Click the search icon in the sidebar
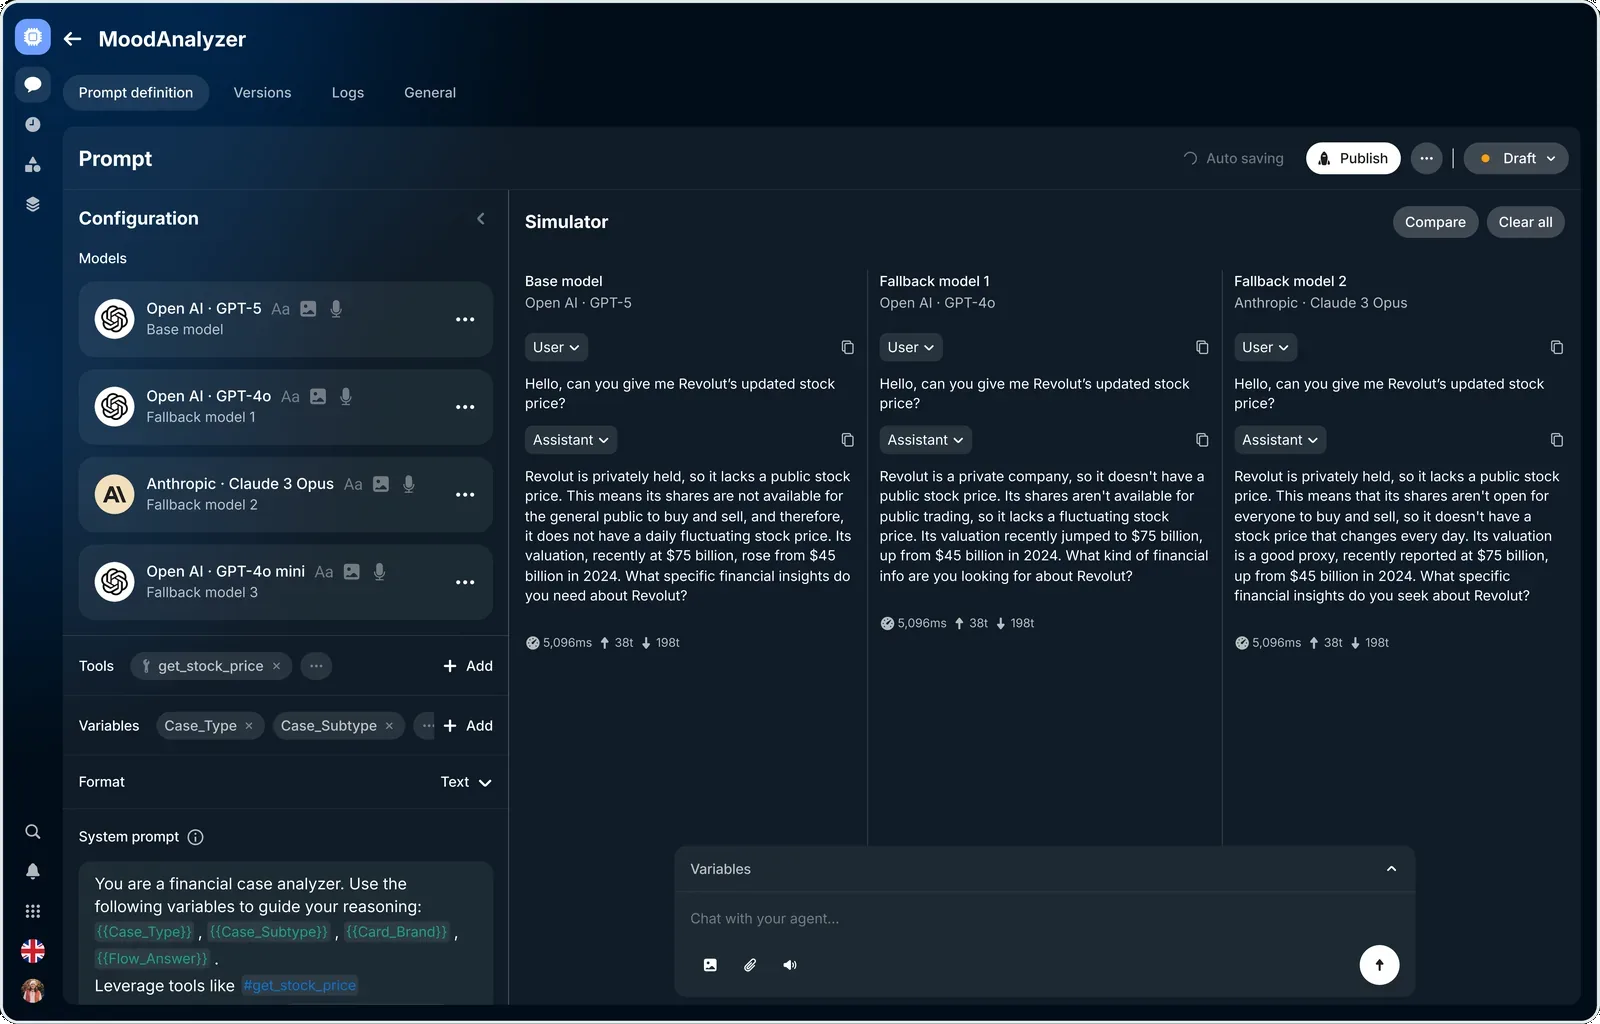 coord(33,832)
